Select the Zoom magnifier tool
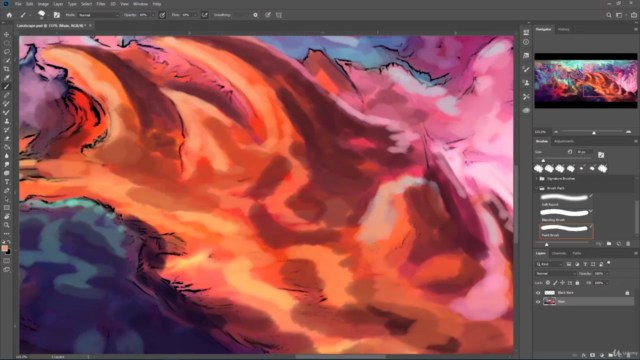The width and height of the screenshot is (640, 360). [7, 225]
